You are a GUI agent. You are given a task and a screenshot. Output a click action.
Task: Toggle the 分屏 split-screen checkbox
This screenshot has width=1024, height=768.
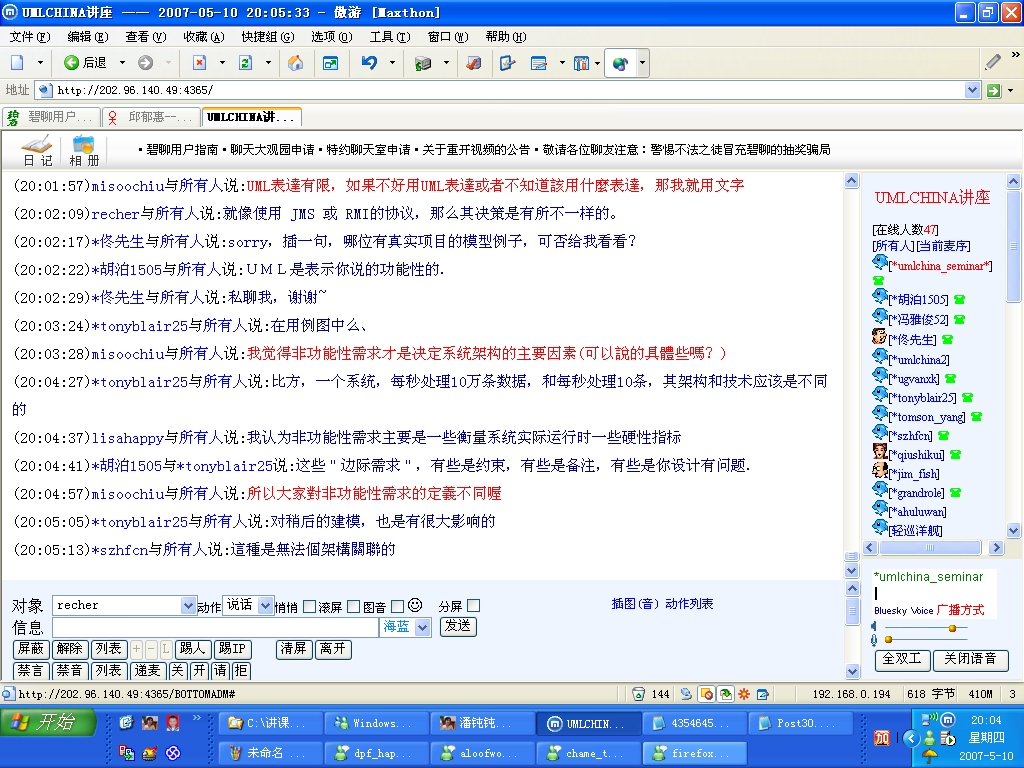pyautogui.click(x=473, y=606)
